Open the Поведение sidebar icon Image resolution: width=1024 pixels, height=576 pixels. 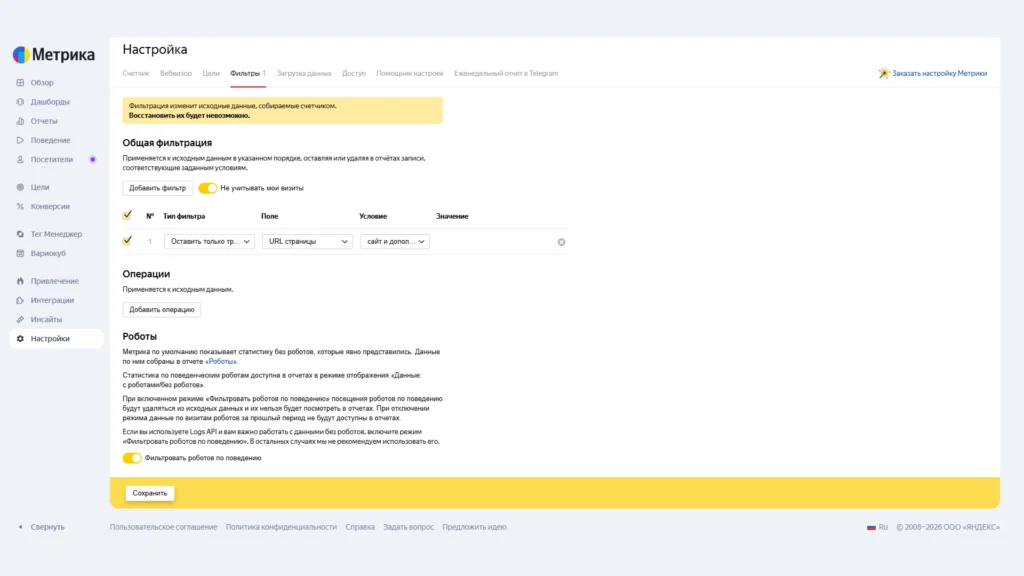coord(20,140)
